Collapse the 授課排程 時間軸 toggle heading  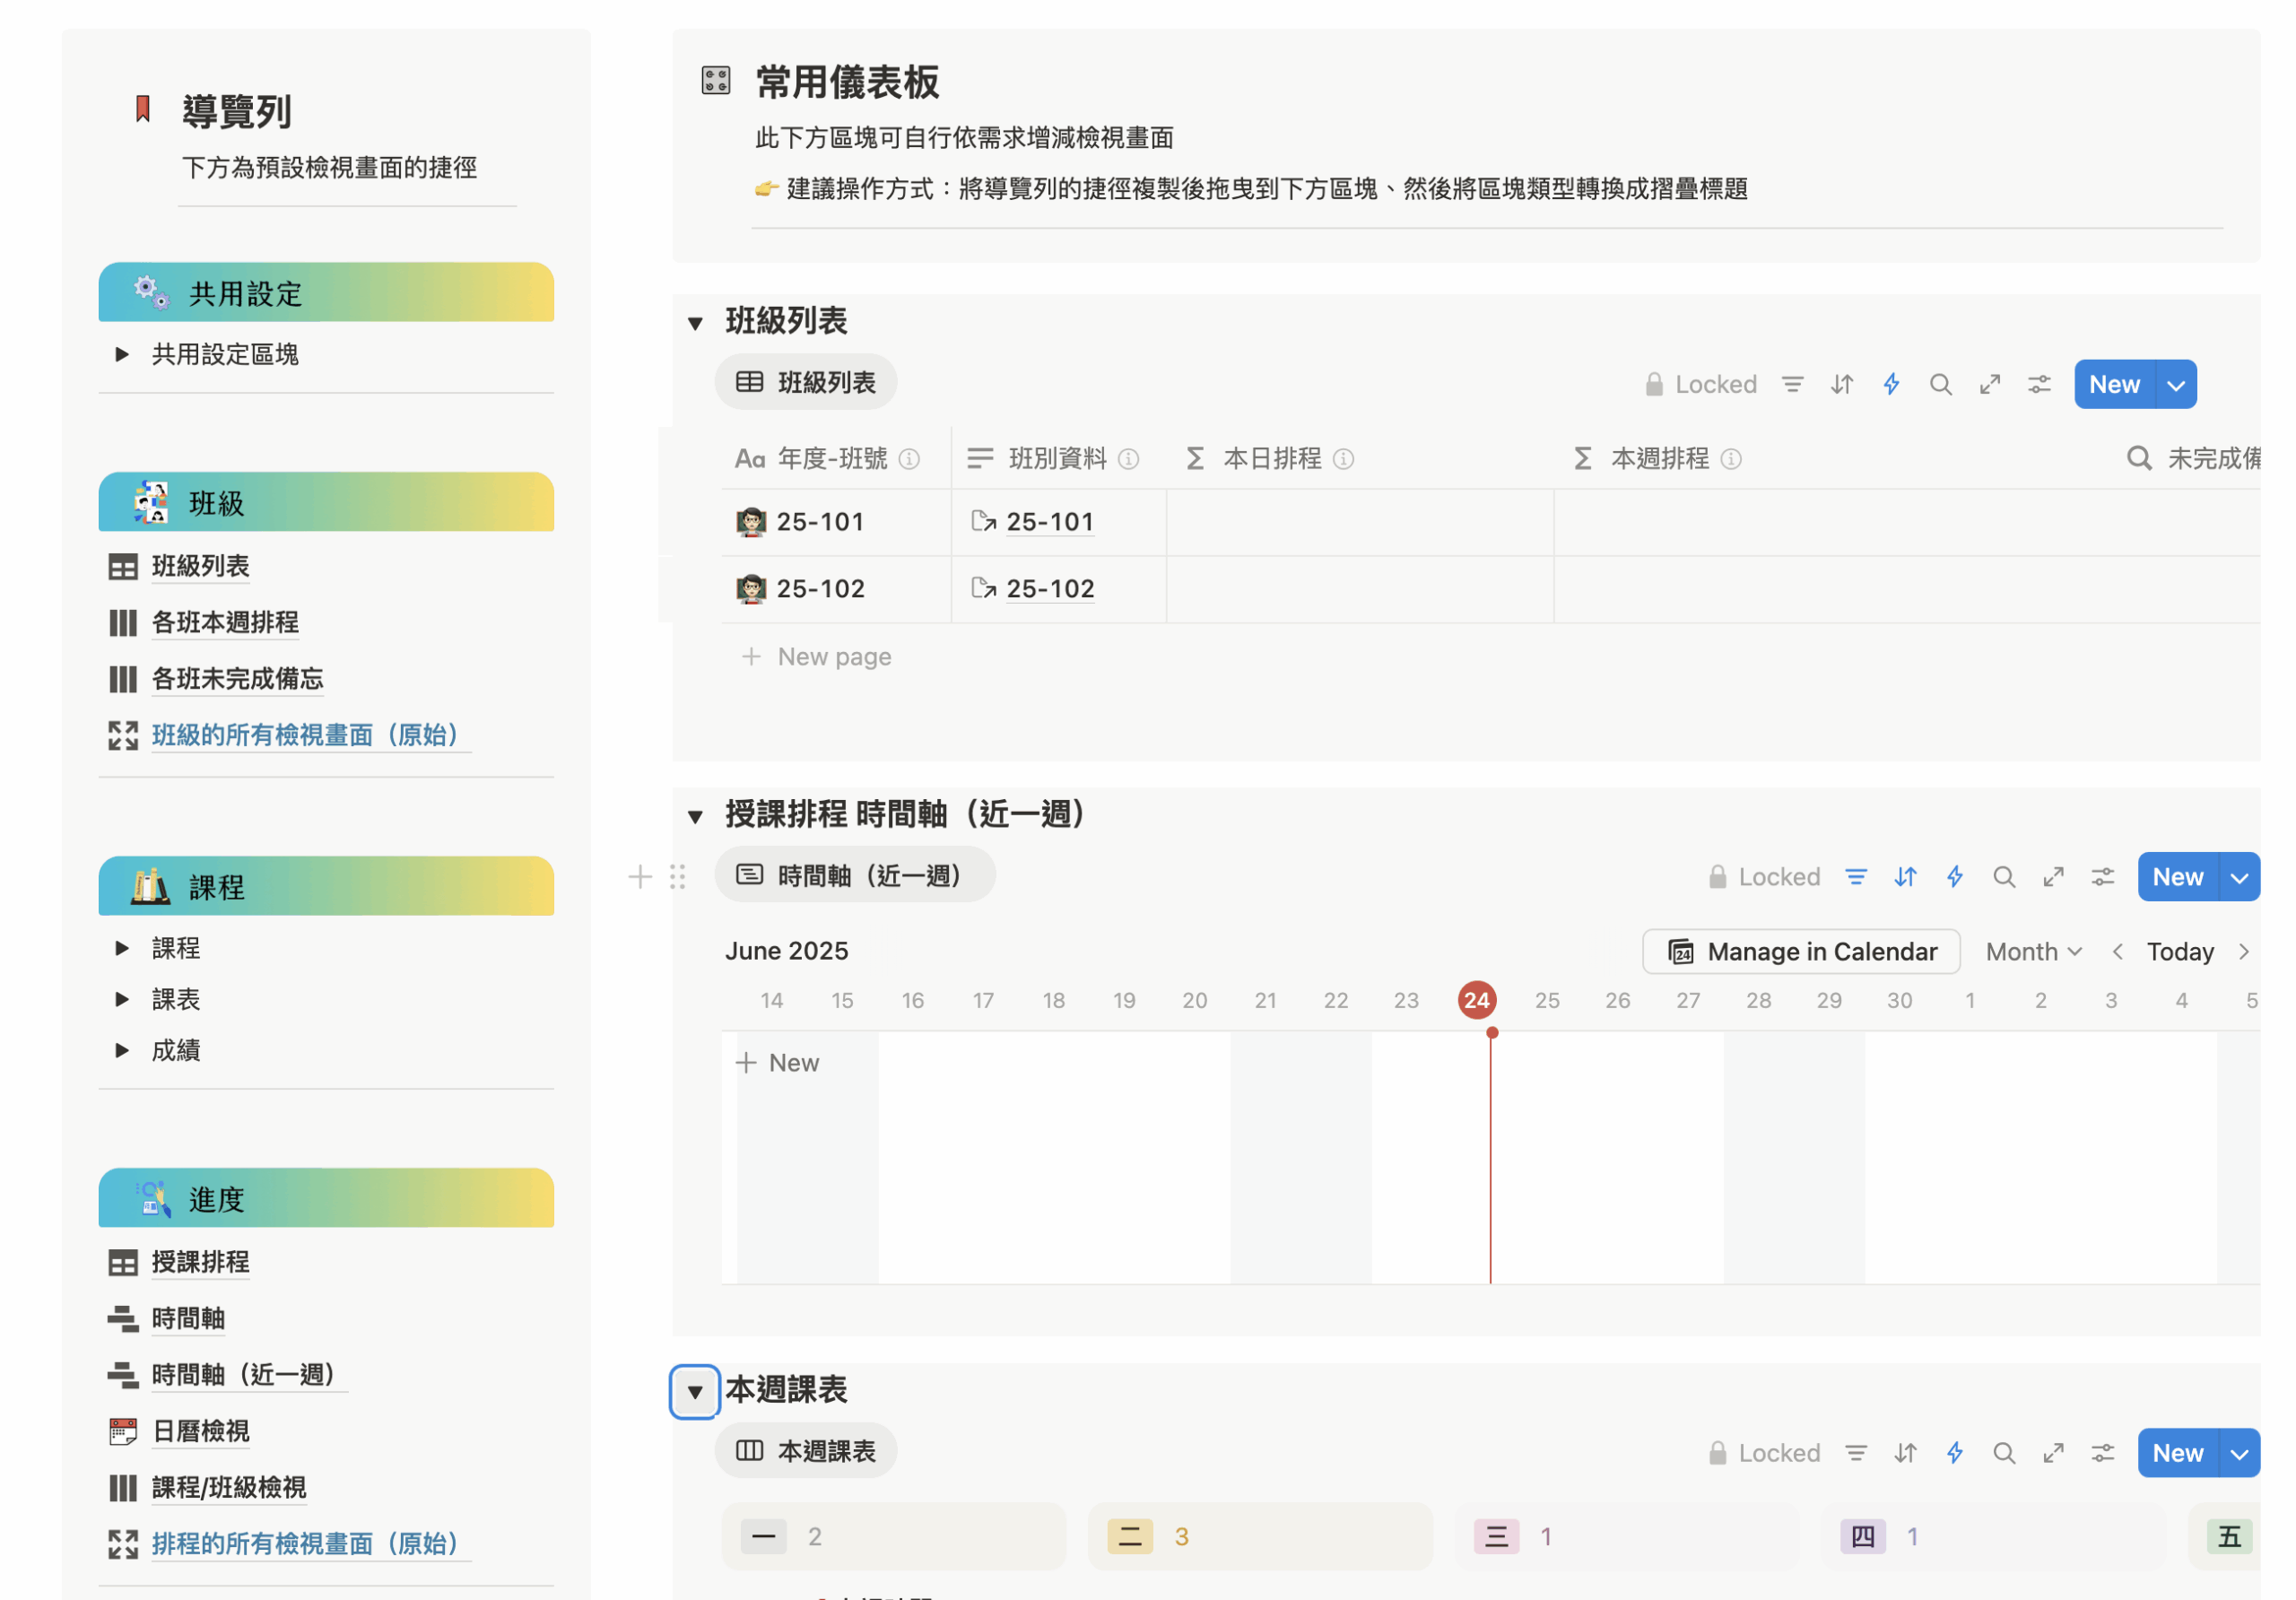click(695, 816)
